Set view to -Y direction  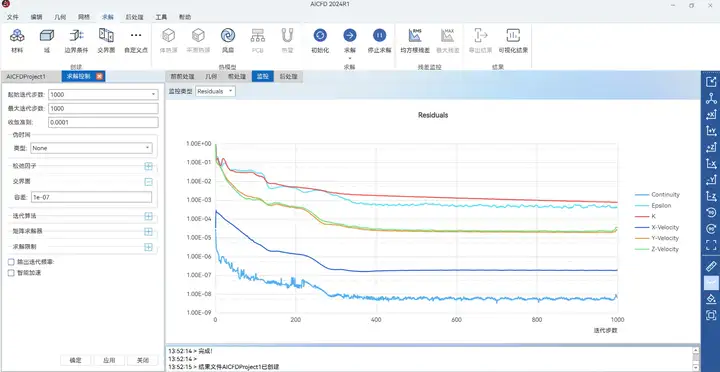click(x=711, y=180)
